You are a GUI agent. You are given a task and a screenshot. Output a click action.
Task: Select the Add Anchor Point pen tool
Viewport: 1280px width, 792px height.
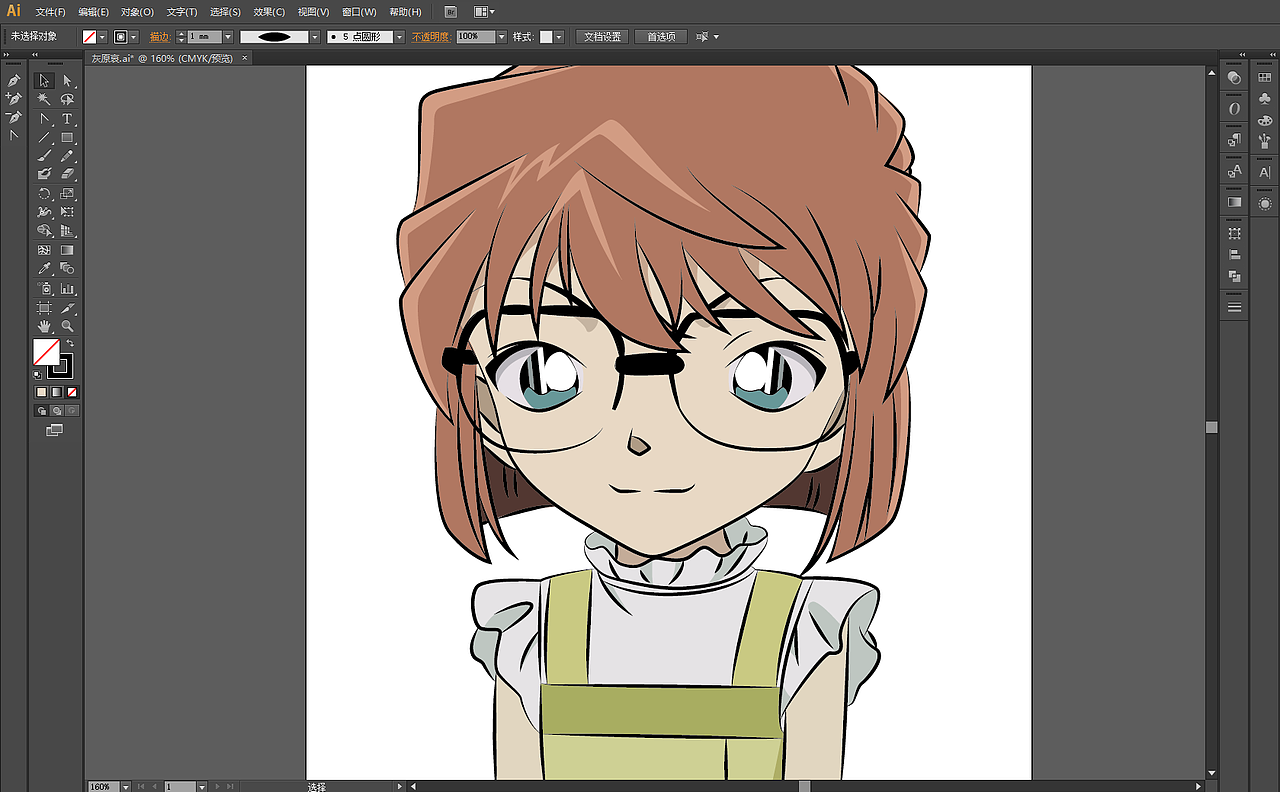(x=14, y=99)
